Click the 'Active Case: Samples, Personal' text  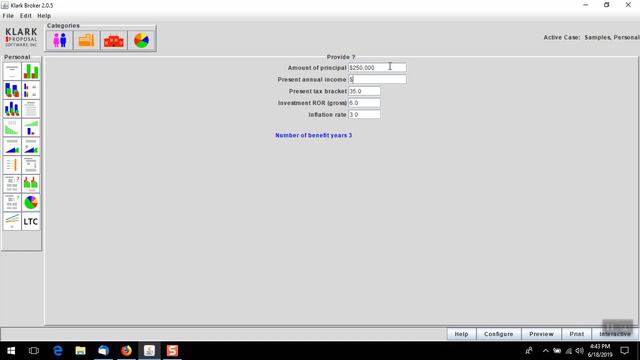click(591, 37)
